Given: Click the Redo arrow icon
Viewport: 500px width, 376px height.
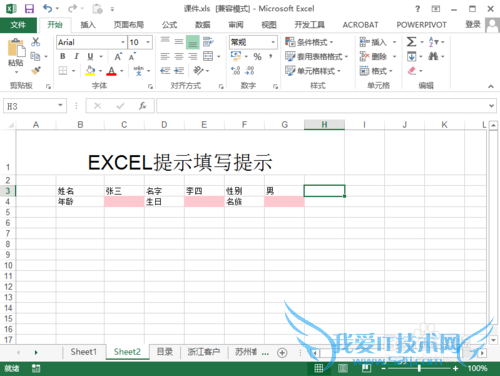Looking at the screenshot, I should pos(72,9).
